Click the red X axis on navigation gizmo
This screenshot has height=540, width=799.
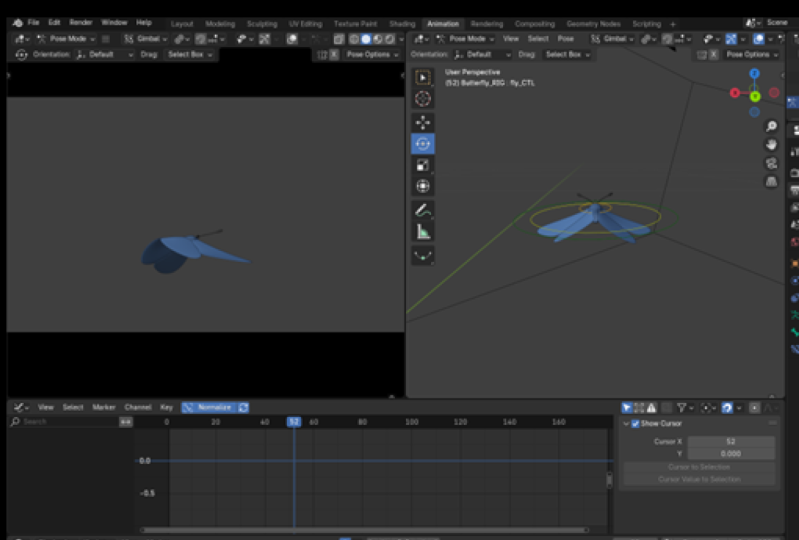pos(735,93)
